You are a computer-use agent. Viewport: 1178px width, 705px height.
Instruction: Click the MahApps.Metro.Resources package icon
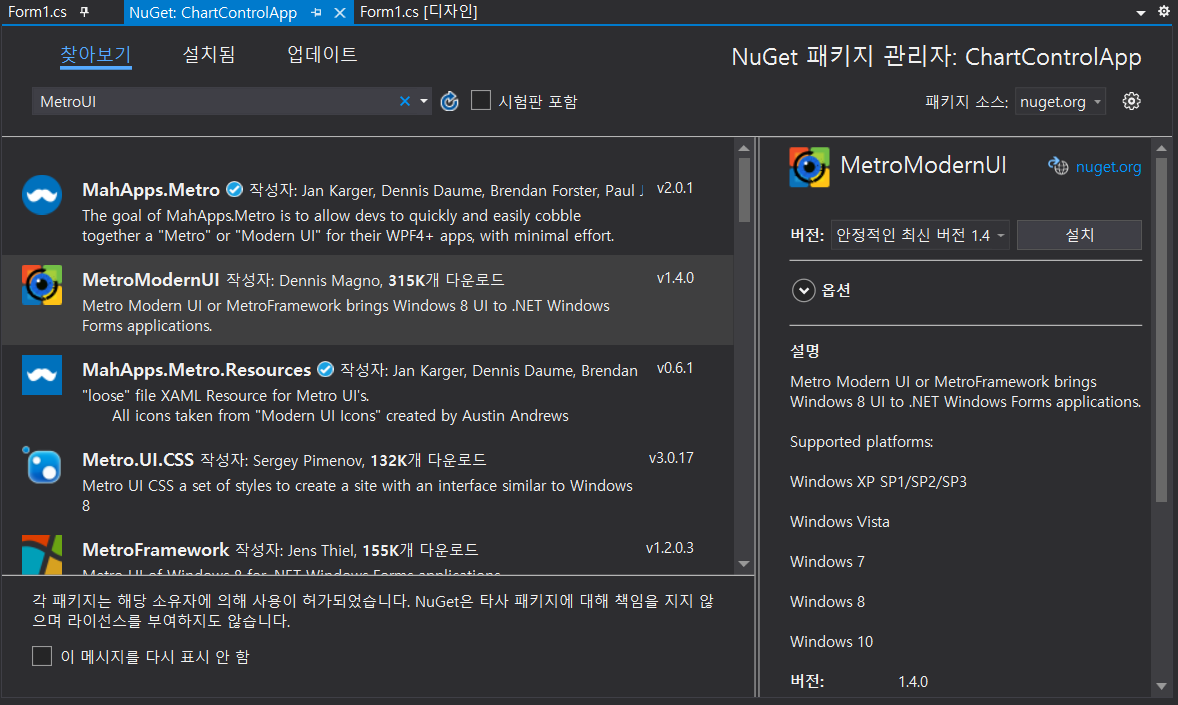point(42,375)
